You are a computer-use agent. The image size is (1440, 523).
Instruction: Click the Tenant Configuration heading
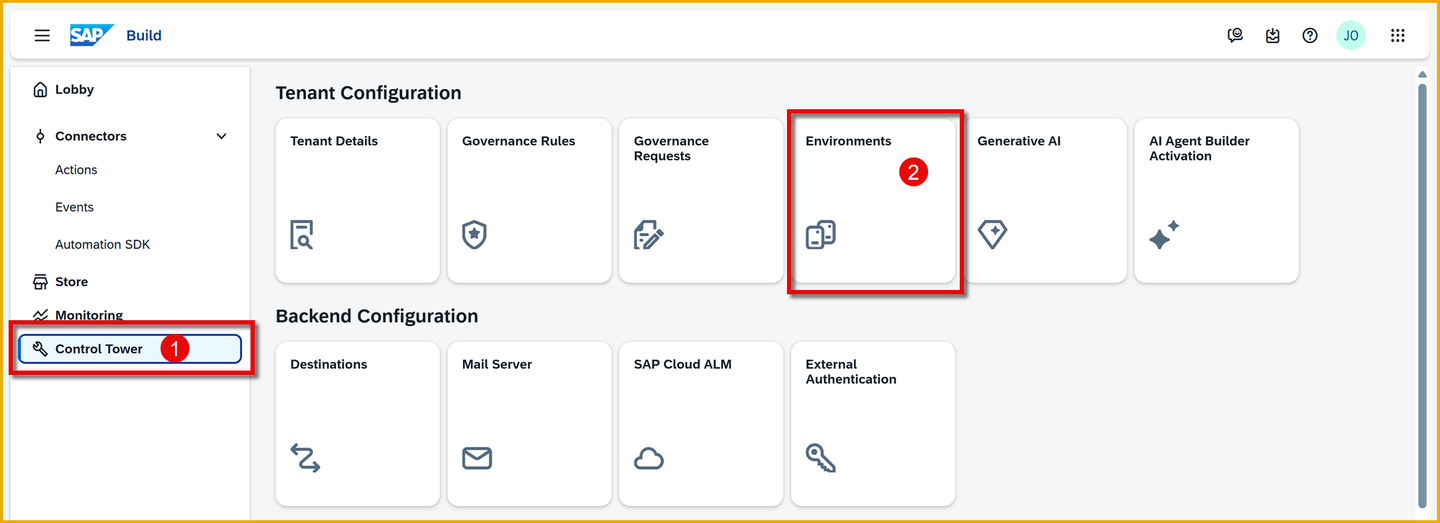pyautogui.click(x=368, y=93)
